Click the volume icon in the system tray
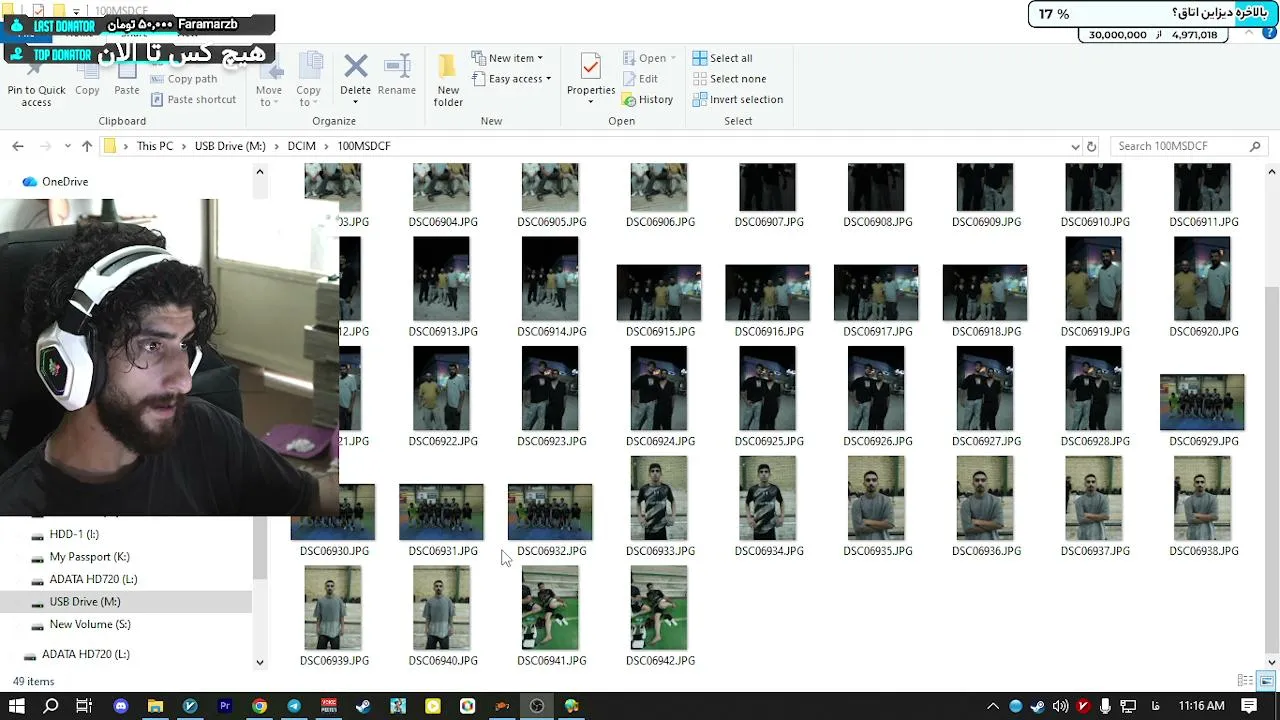Screen dimensions: 1280x720 [x=1061, y=706]
